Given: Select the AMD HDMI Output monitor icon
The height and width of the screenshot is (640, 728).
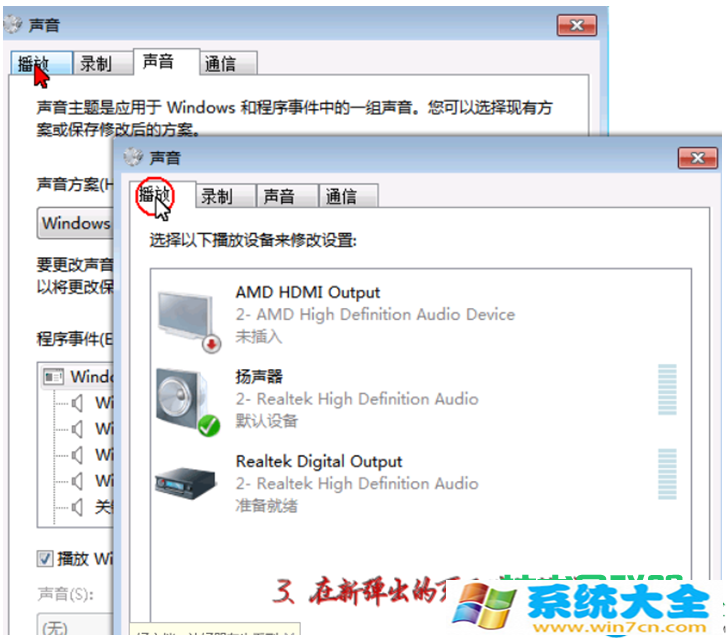Looking at the screenshot, I should click(x=188, y=321).
